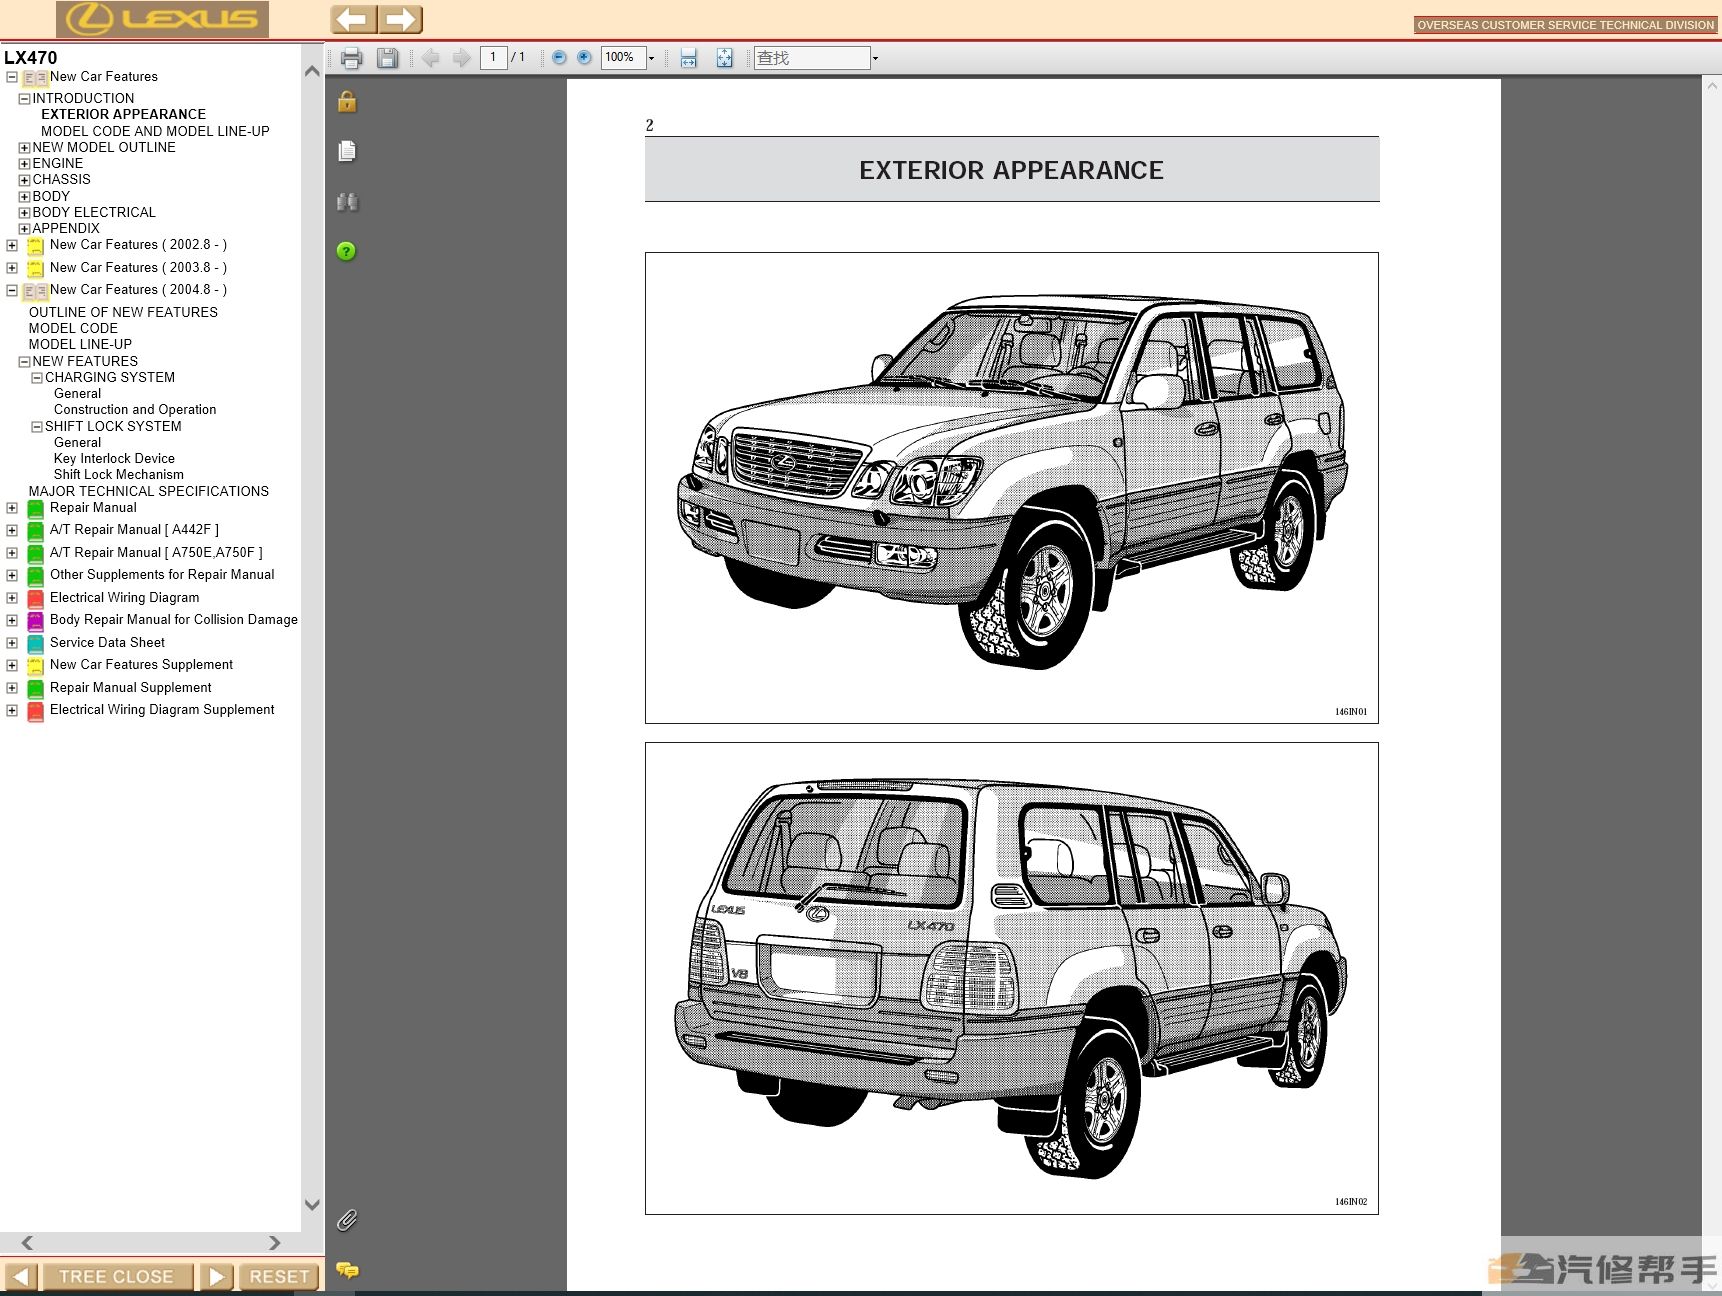
Task: Click the tree horizontal scroll right arrow
Action: point(275,1243)
